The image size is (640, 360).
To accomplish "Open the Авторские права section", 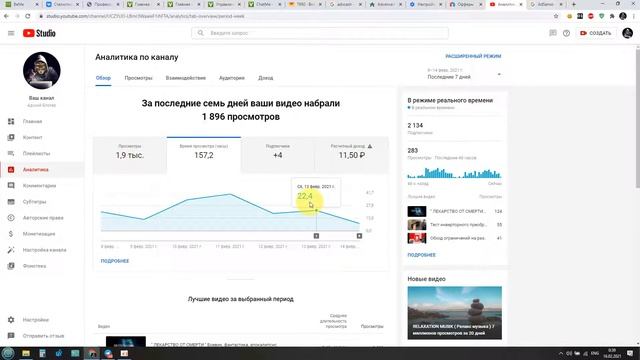I will point(43,218).
